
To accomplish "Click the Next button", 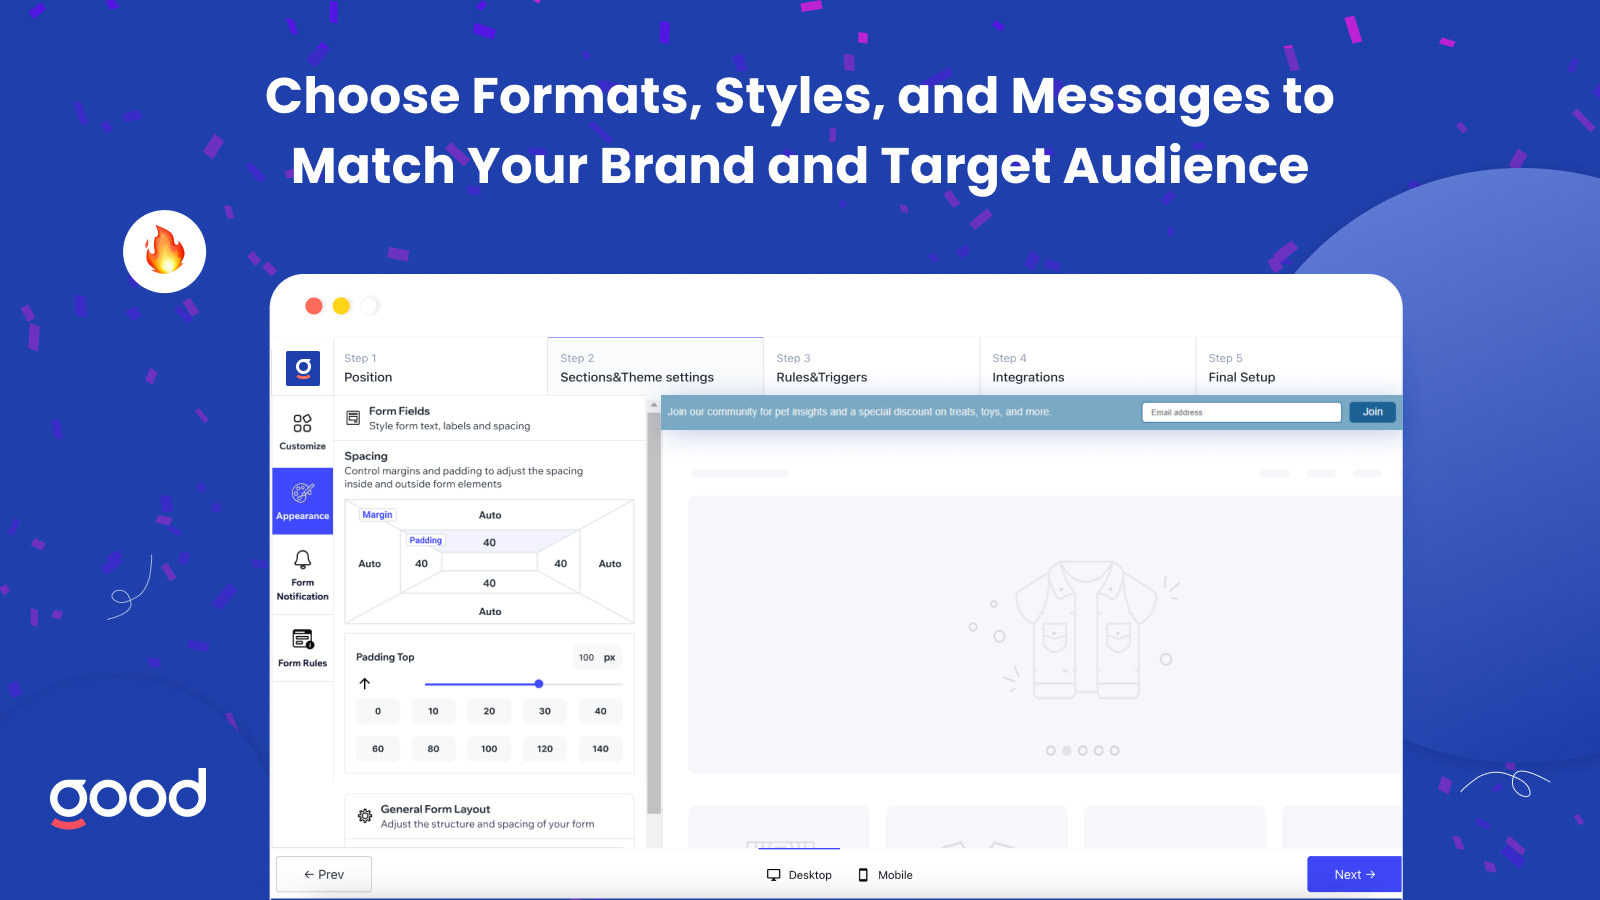I will pos(1354,874).
